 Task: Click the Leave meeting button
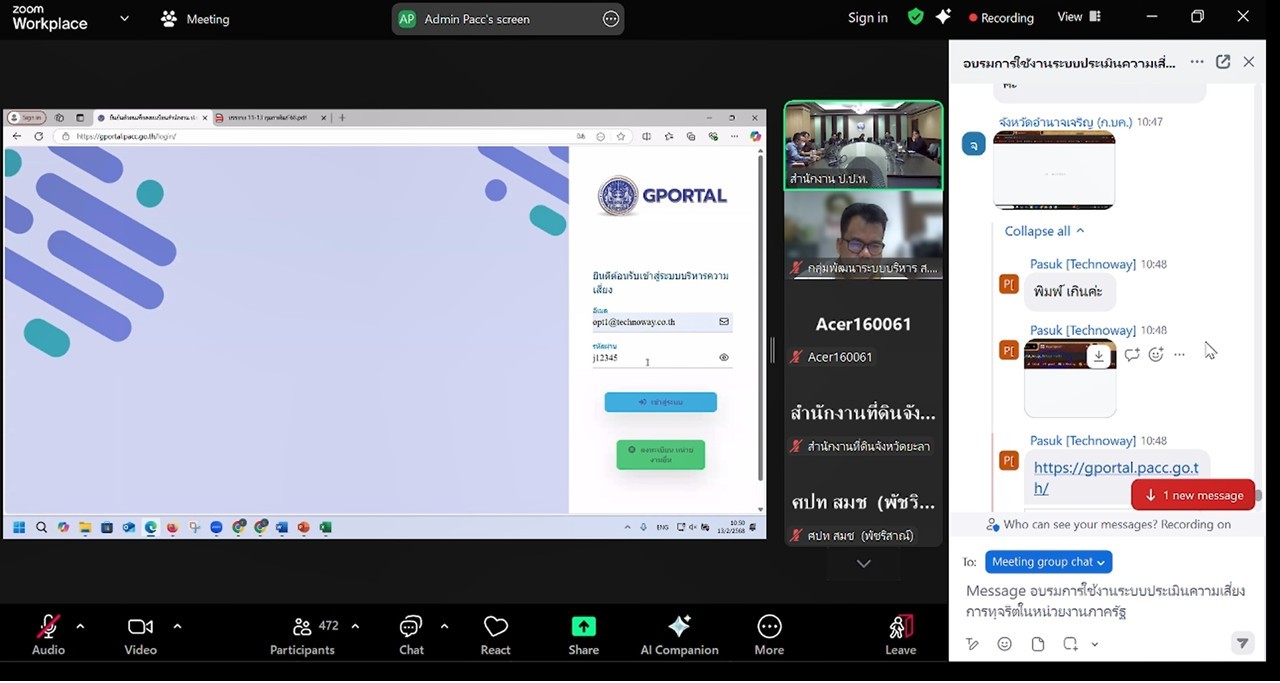901,636
